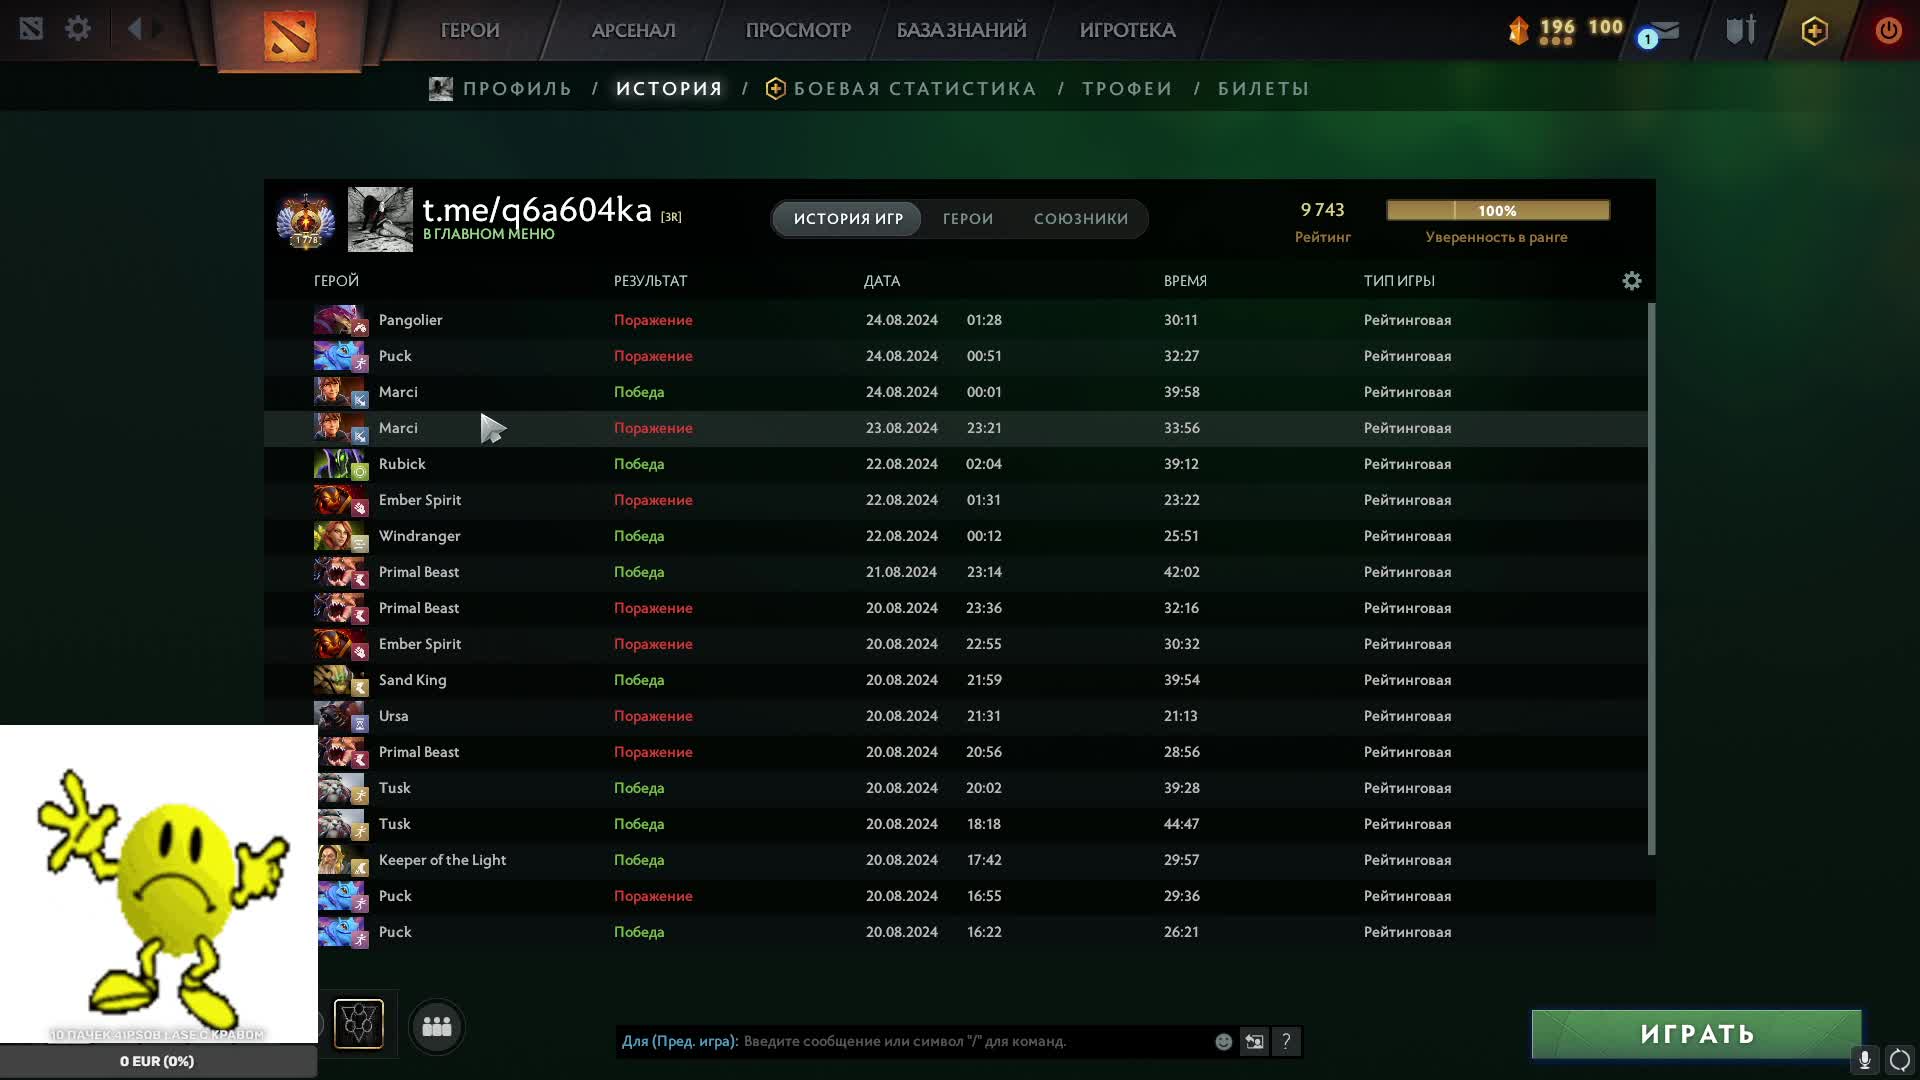Open the ИГРОТЕКА top menu

click(1127, 30)
